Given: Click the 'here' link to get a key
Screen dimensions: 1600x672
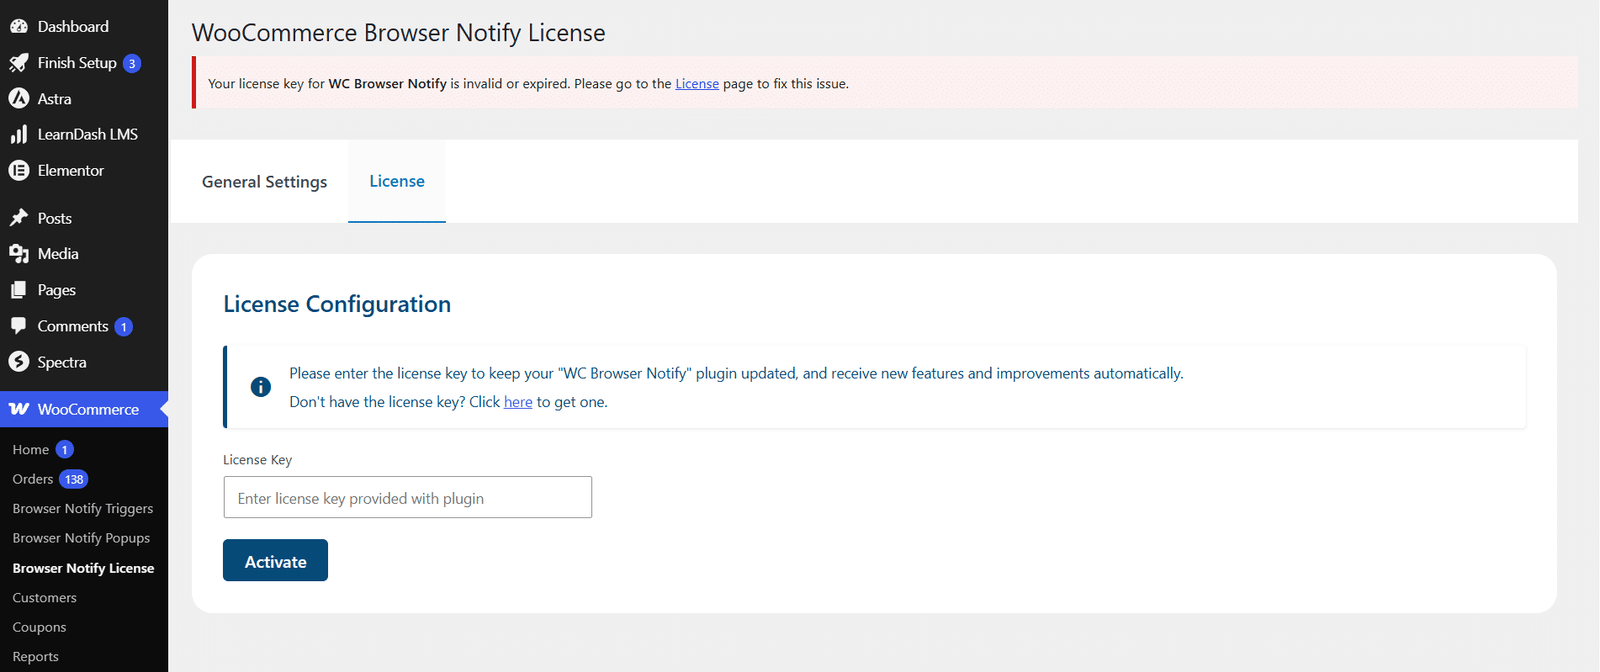Looking at the screenshot, I should (518, 402).
